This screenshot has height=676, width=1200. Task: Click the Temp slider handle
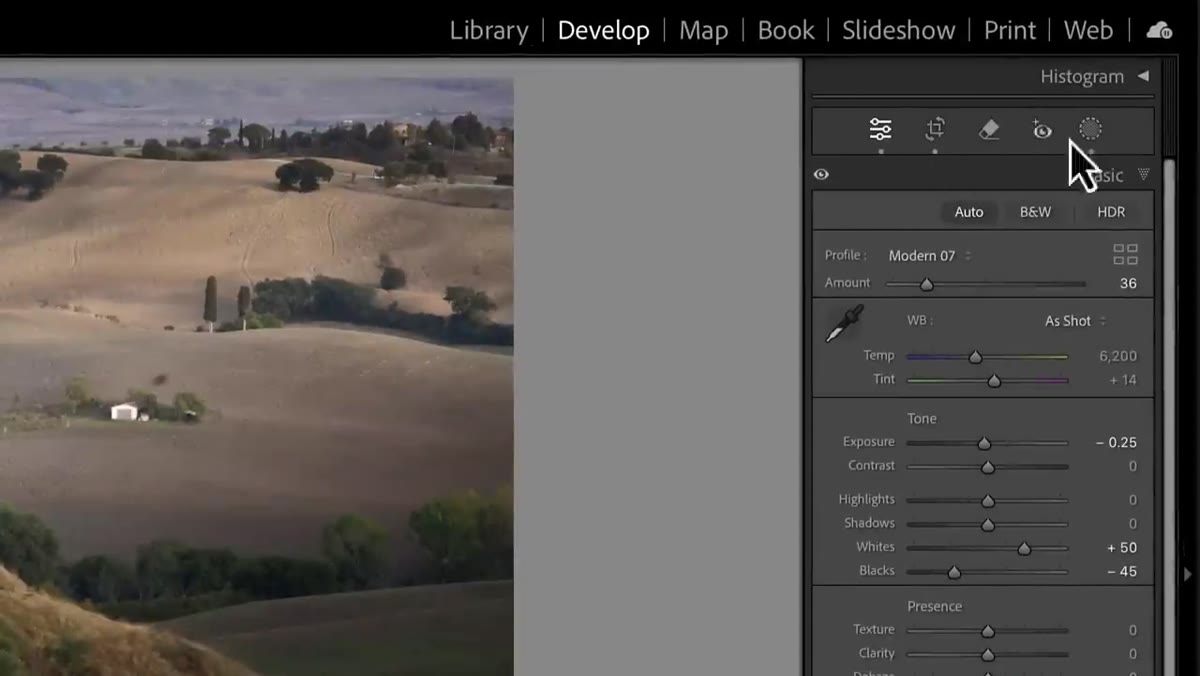(975, 357)
